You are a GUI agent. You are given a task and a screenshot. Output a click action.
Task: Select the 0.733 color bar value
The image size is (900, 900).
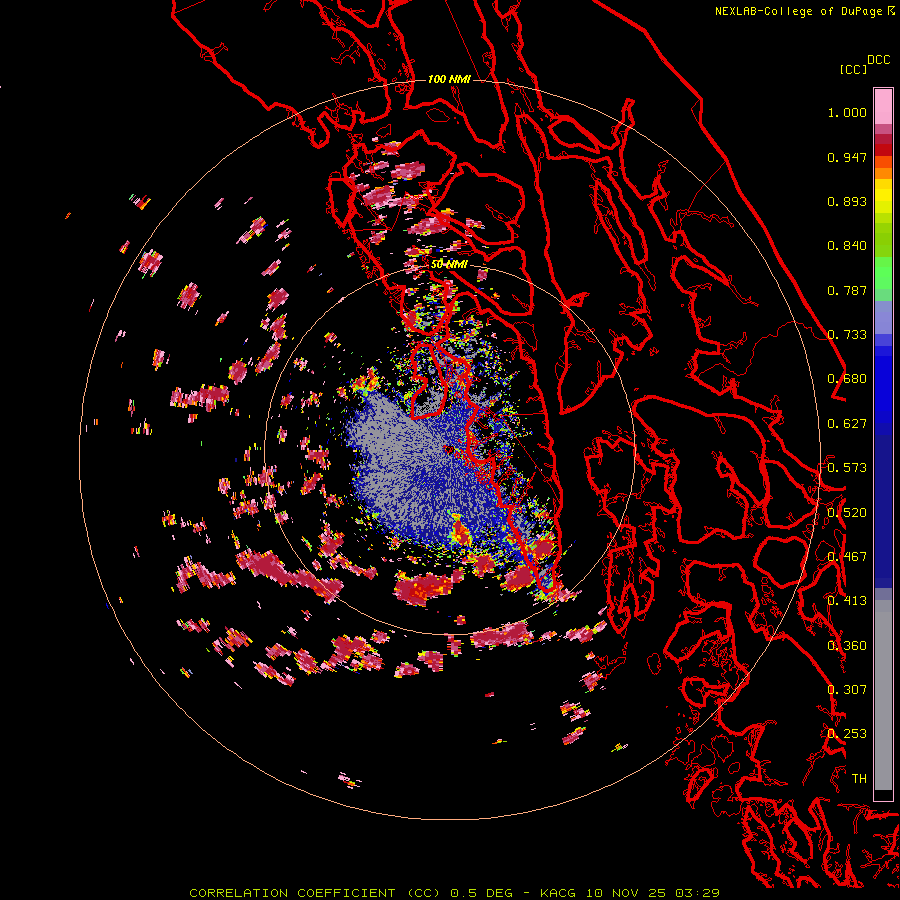pos(847,335)
